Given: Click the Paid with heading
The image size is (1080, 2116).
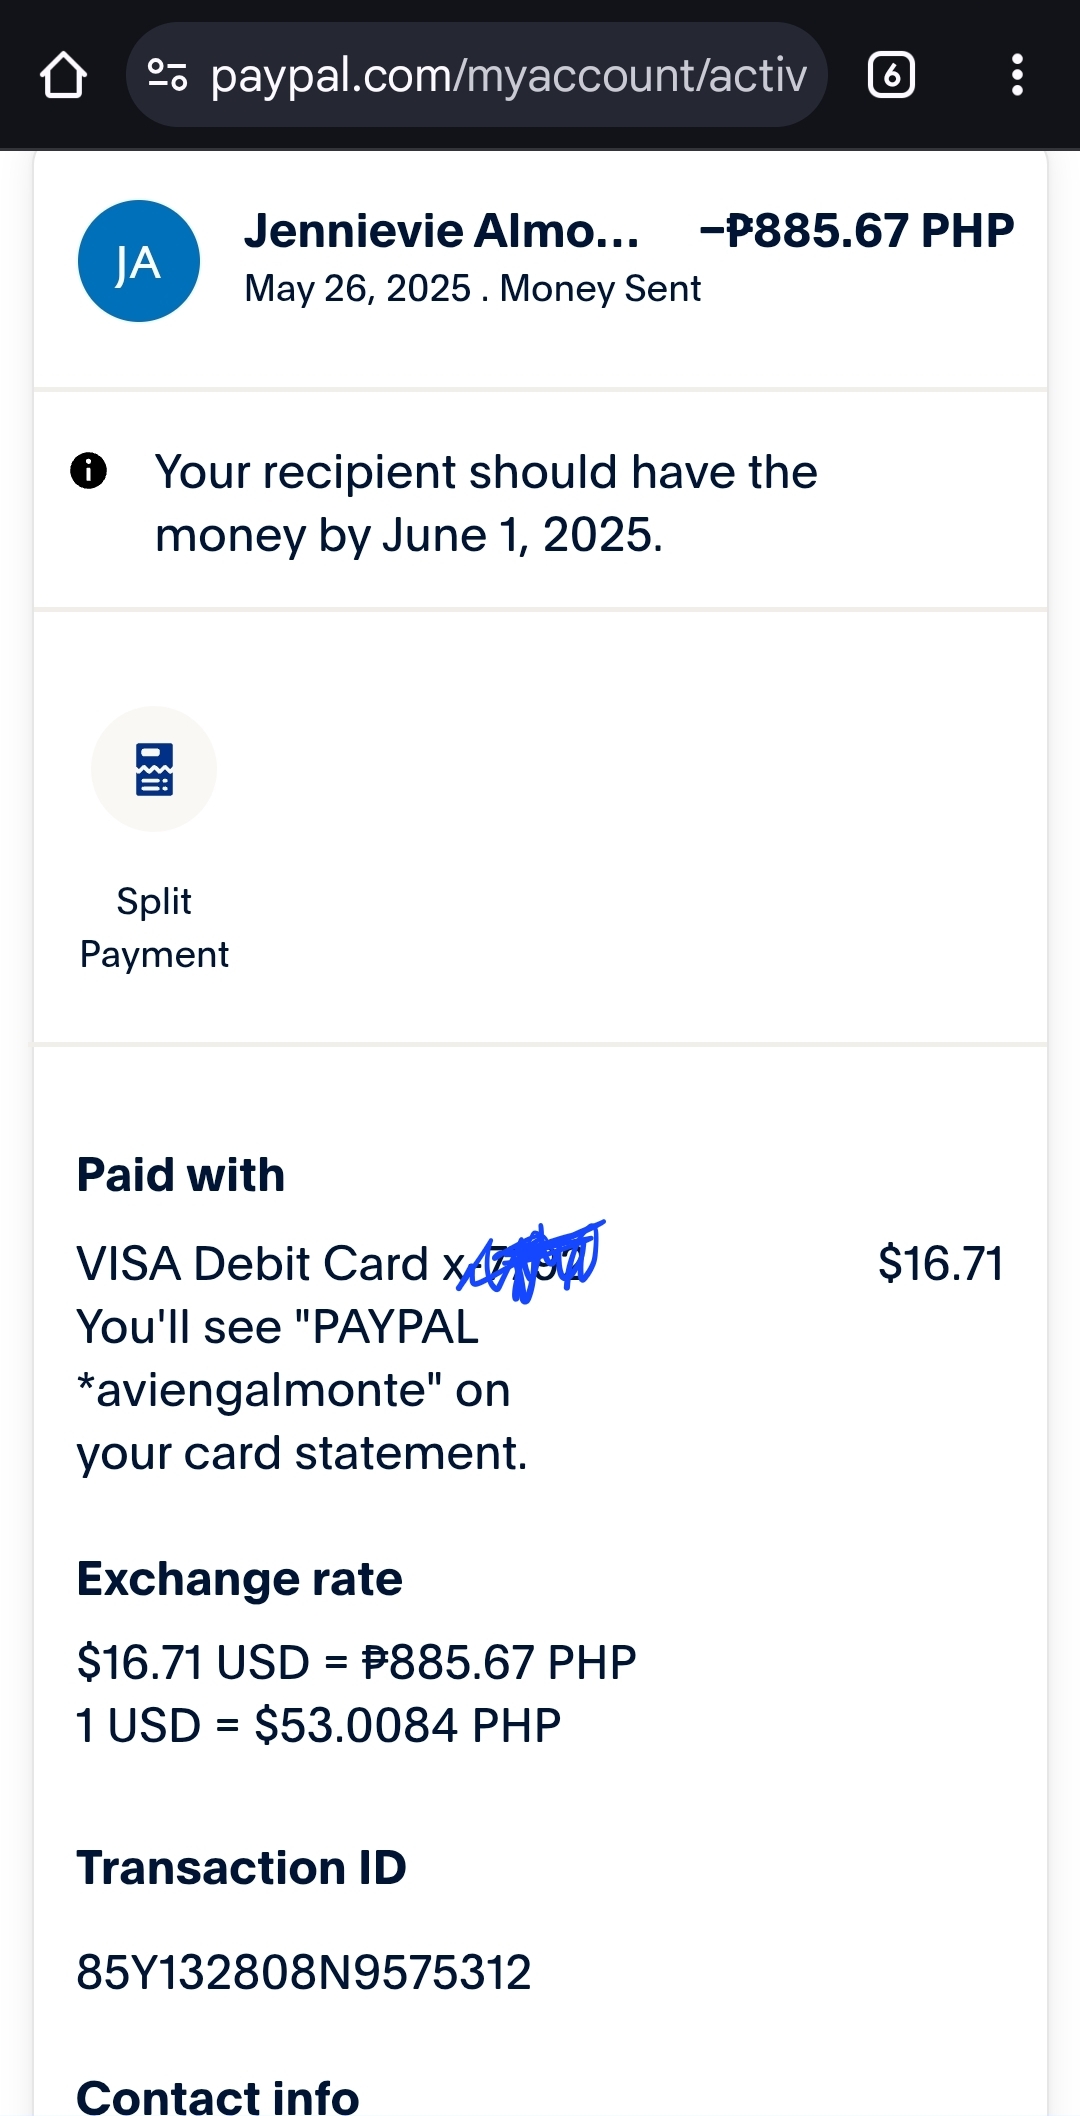Looking at the screenshot, I should 181,1175.
